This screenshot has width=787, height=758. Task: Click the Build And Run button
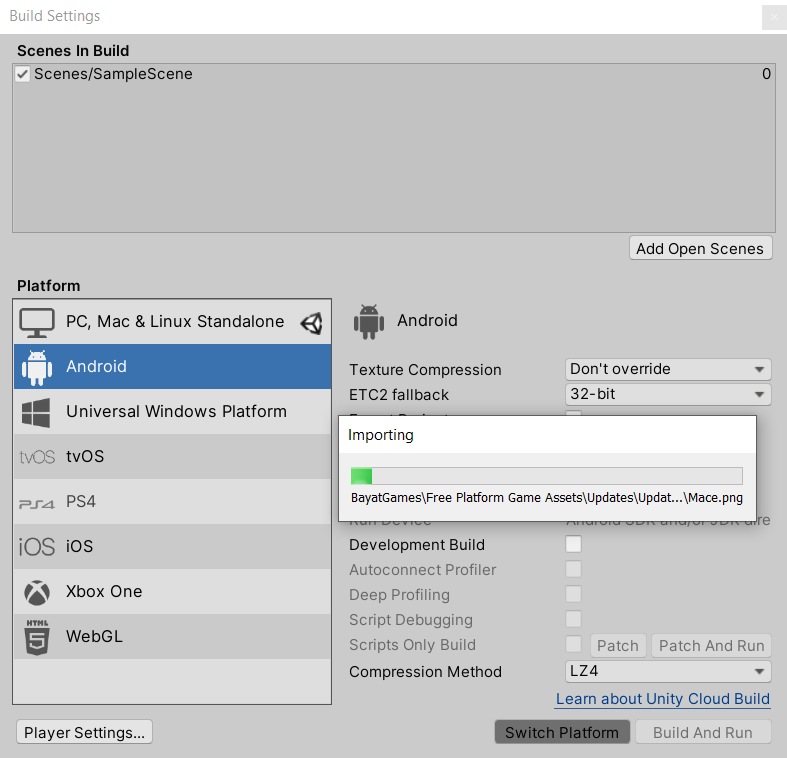tap(703, 732)
